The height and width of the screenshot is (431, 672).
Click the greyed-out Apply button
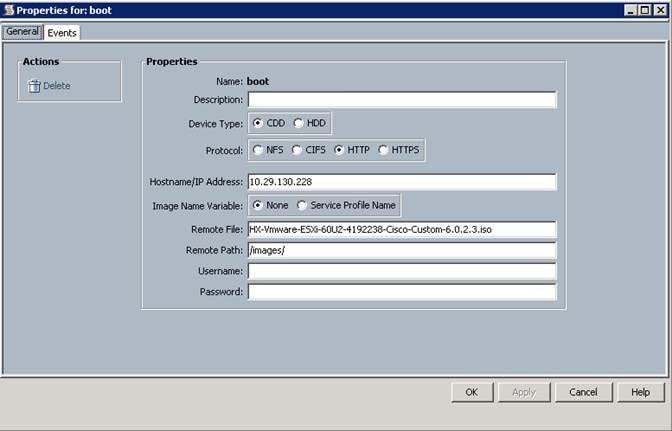click(524, 392)
